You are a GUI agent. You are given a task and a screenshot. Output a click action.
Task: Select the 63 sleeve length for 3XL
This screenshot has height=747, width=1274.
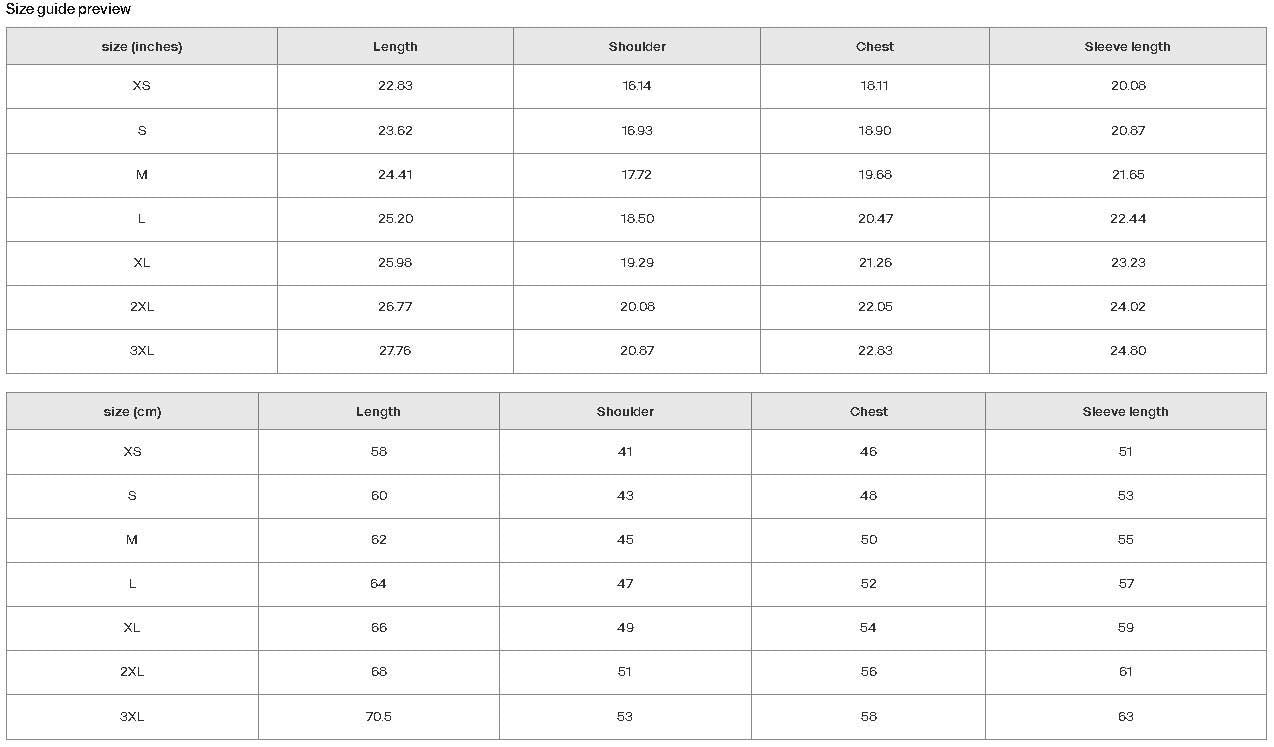[x=1126, y=717]
